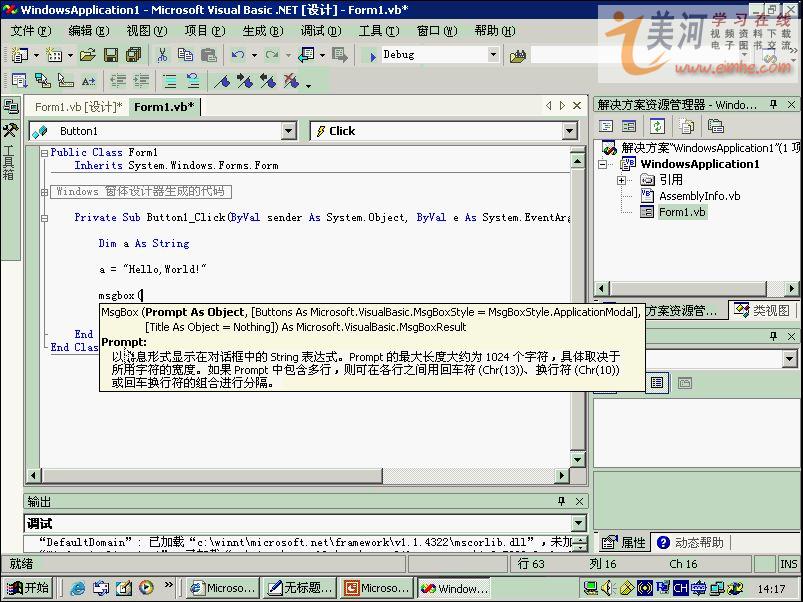The image size is (803, 602).
Task: Click the Paste clipboard icon
Action: 208,55
